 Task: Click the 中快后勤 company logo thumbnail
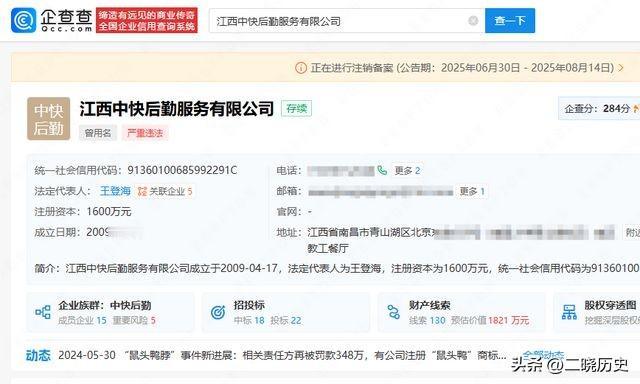click(49, 119)
